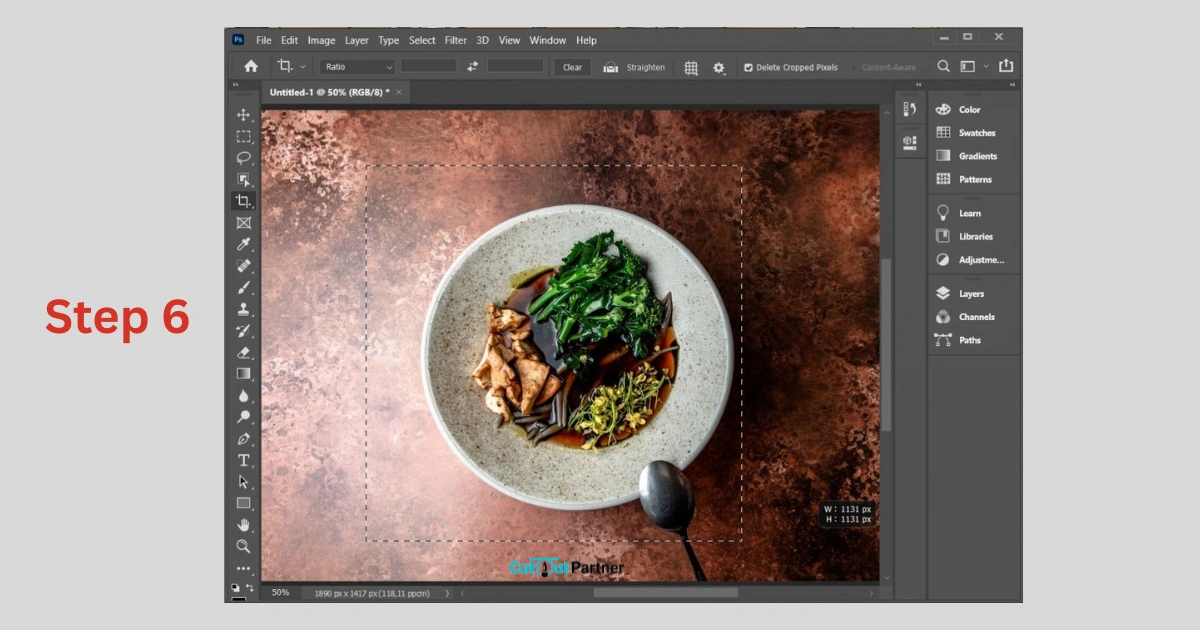Choose the Horizontal Type tool
Viewport: 1200px width, 630px height.
point(243,460)
